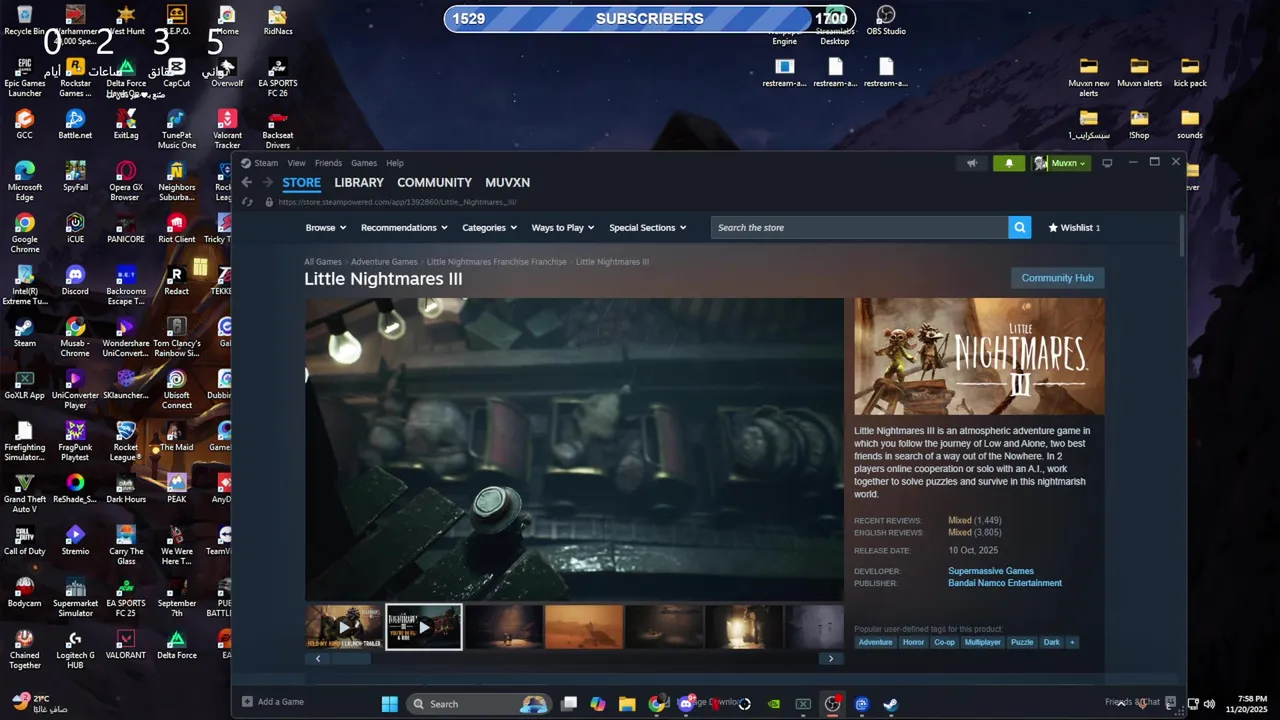Viewport: 1280px width, 720px height.
Task: Switch to the LIBRARY tab
Action: [359, 182]
